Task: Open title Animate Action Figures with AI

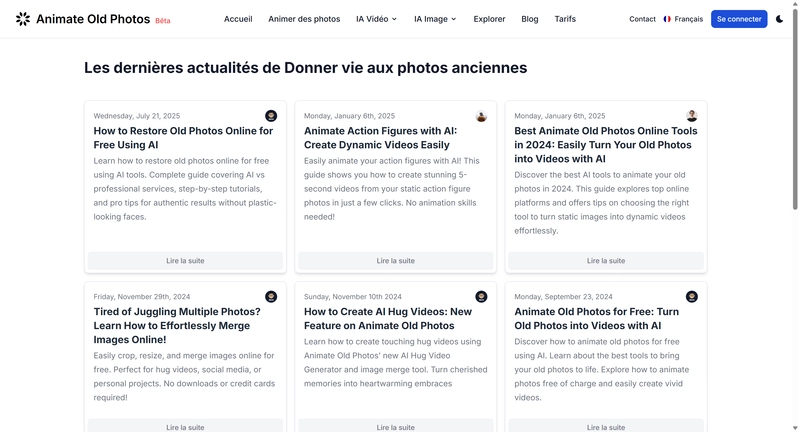Action: pyautogui.click(x=380, y=138)
